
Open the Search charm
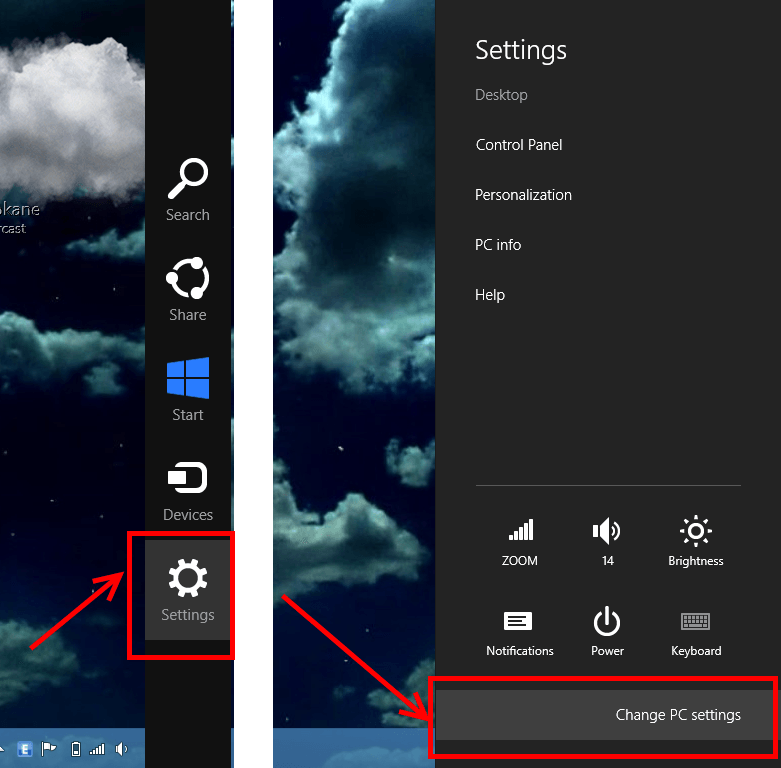[188, 190]
